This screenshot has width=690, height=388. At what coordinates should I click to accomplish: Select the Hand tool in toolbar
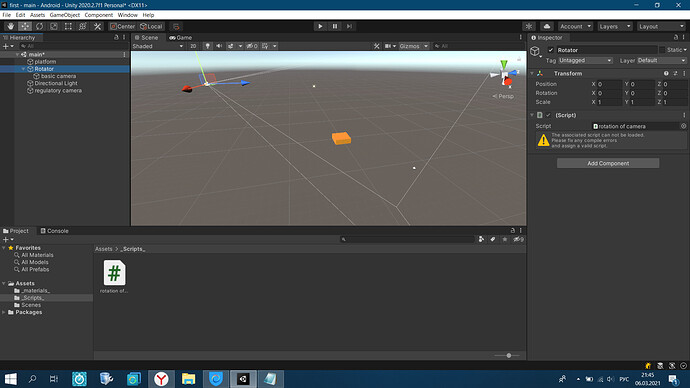click(10, 26)
